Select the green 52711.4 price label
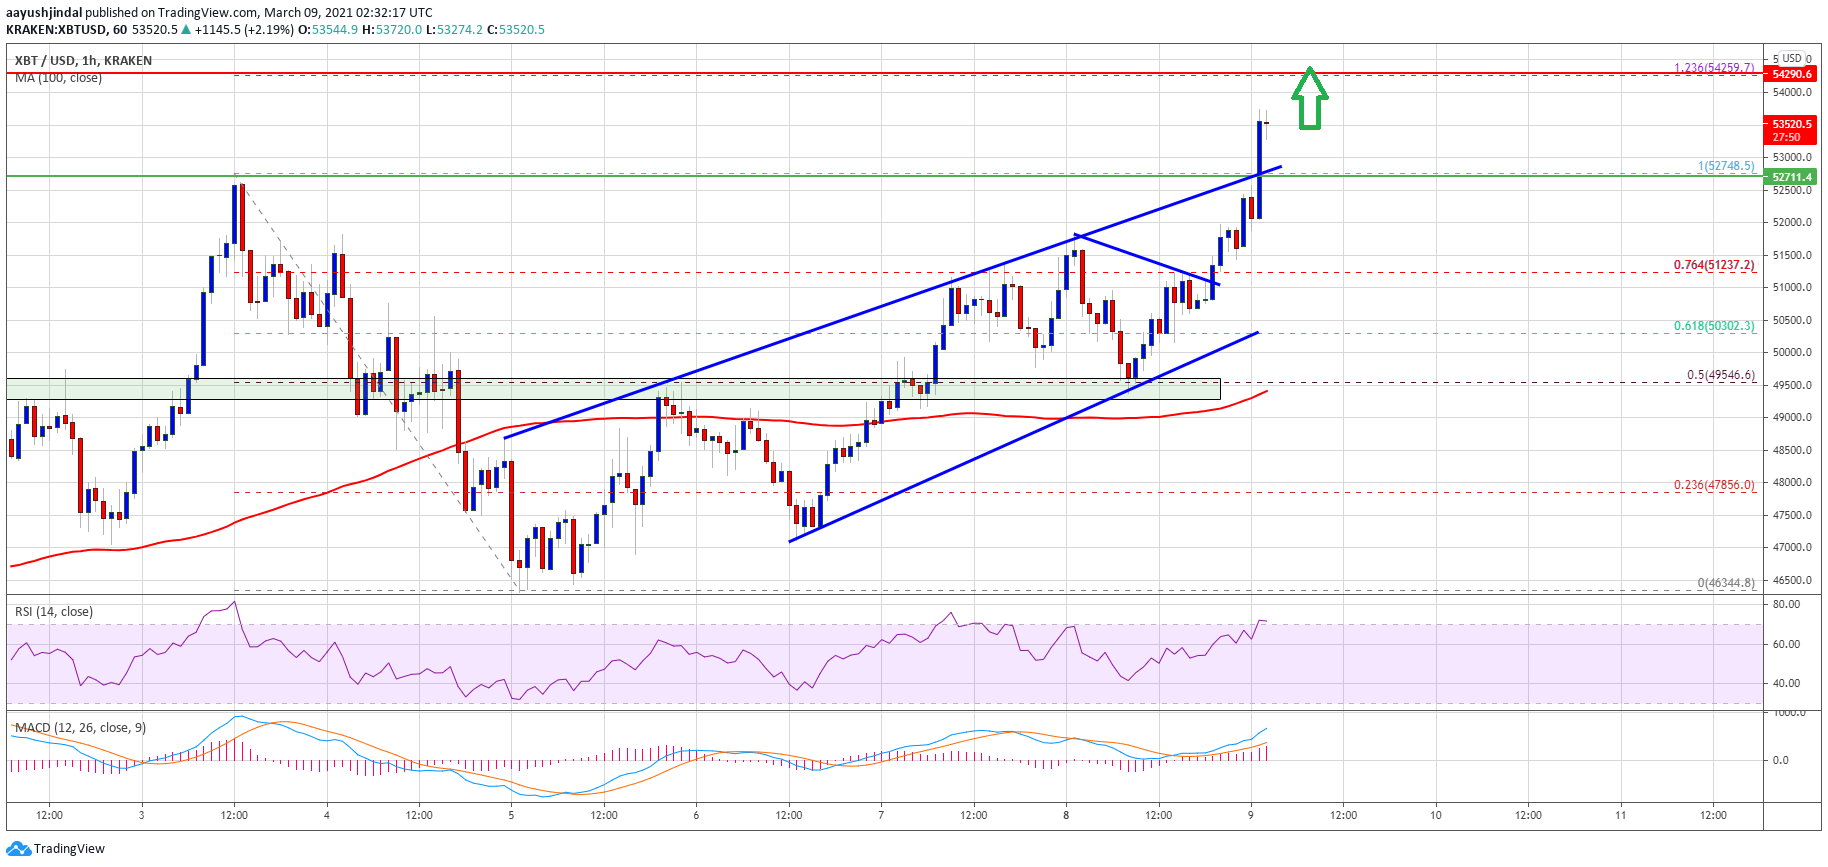The image size is (1828, 867). click(x=1791, y=177)
